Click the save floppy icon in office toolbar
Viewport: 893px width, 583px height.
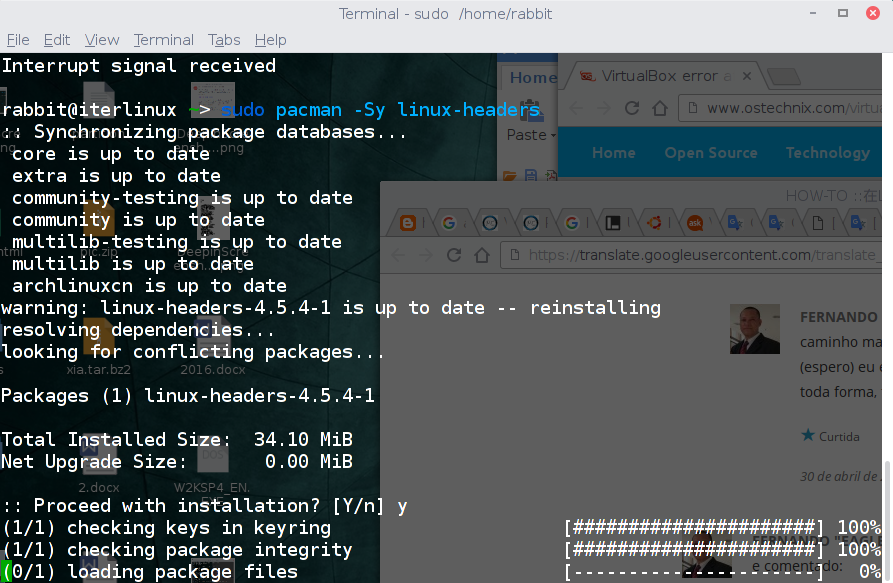531,175
